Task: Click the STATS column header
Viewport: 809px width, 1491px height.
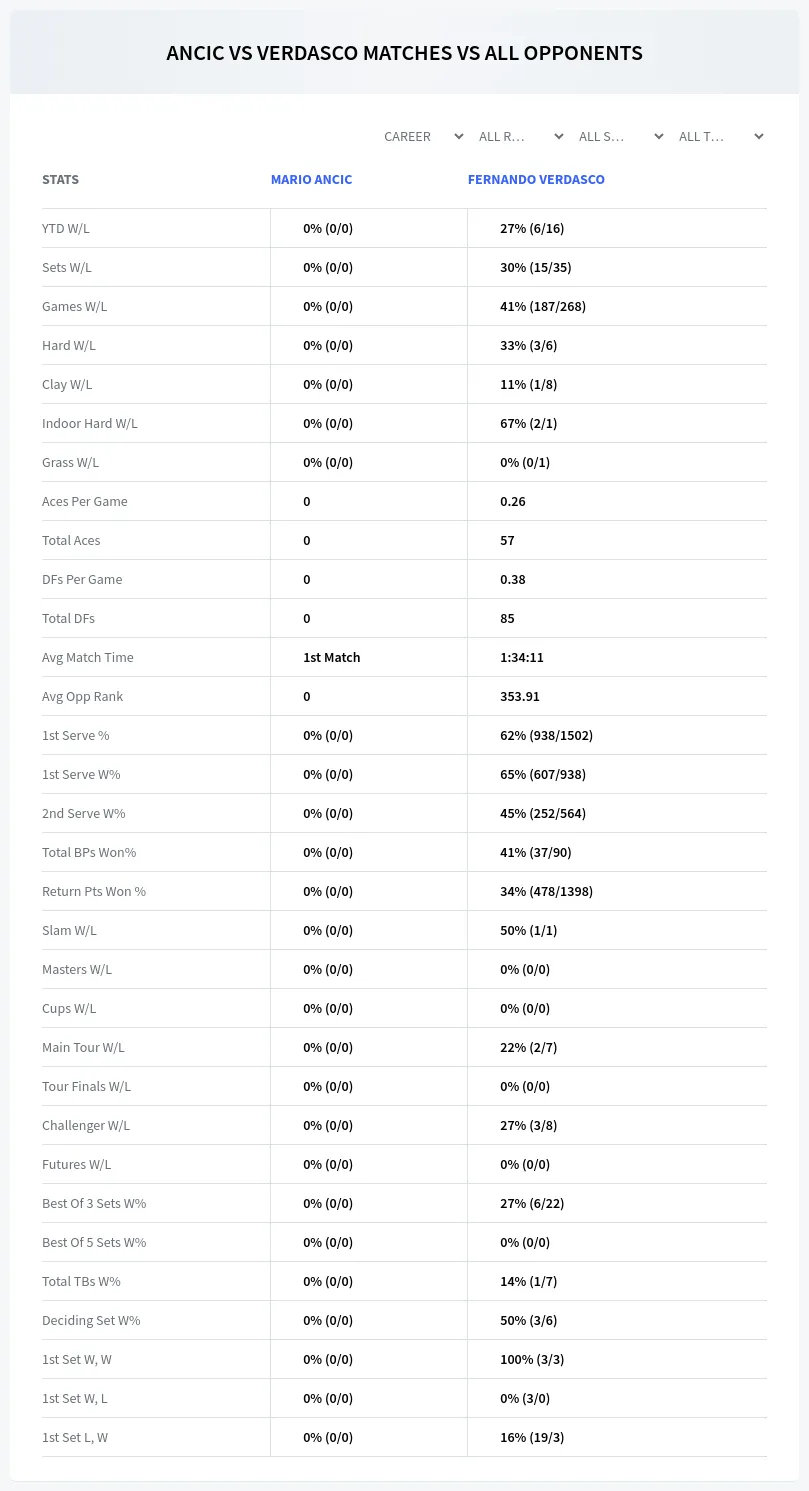Action: pyautogui.click(x=60, y=180)
